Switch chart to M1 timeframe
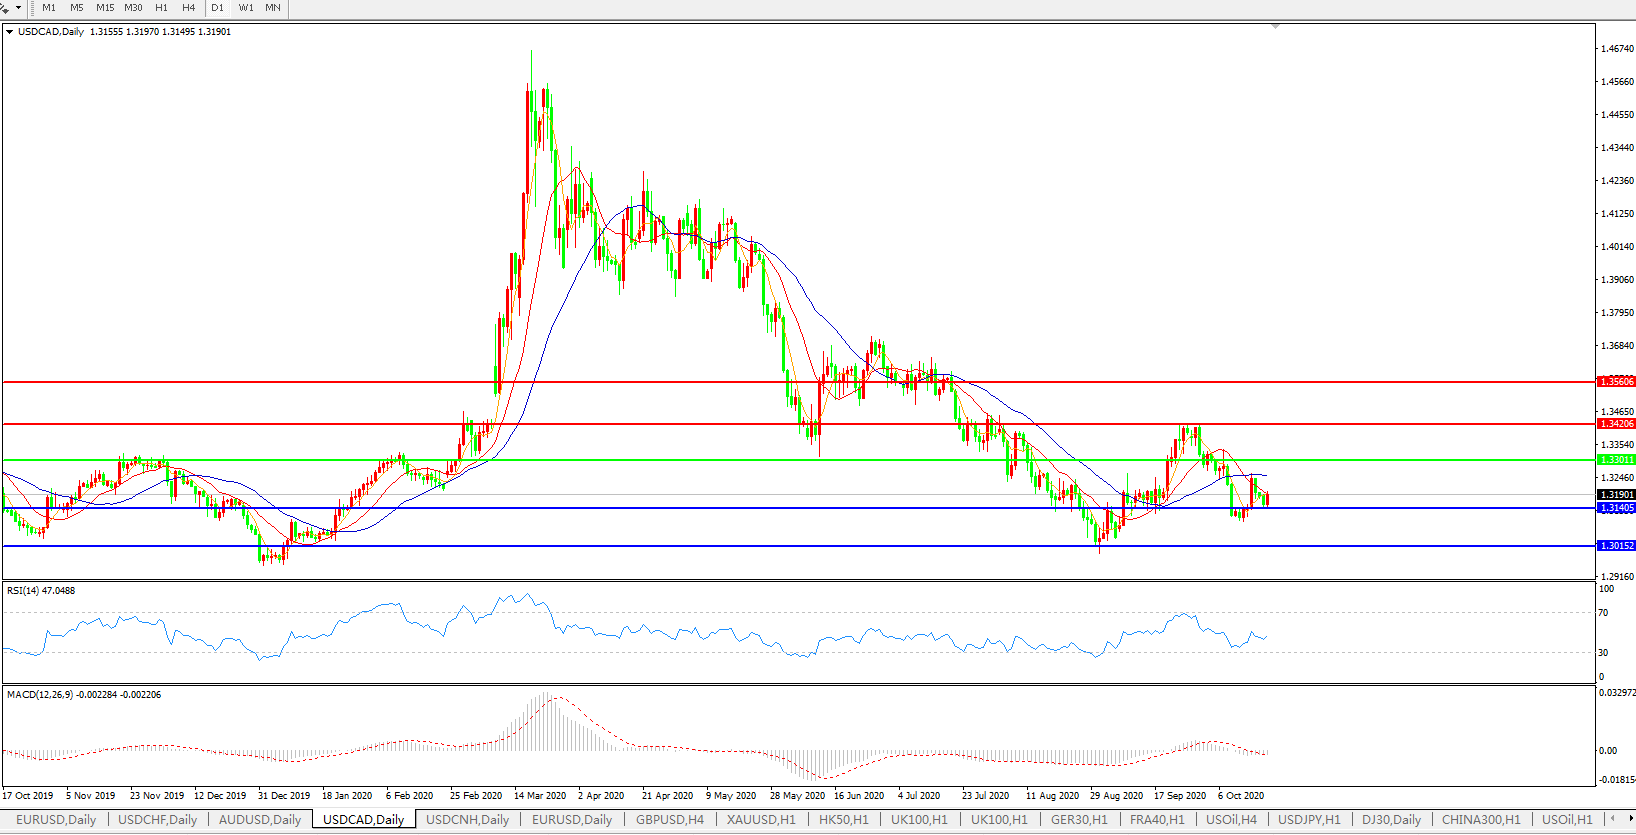This screenshot has height=835, width=1636. pos(49,8)
